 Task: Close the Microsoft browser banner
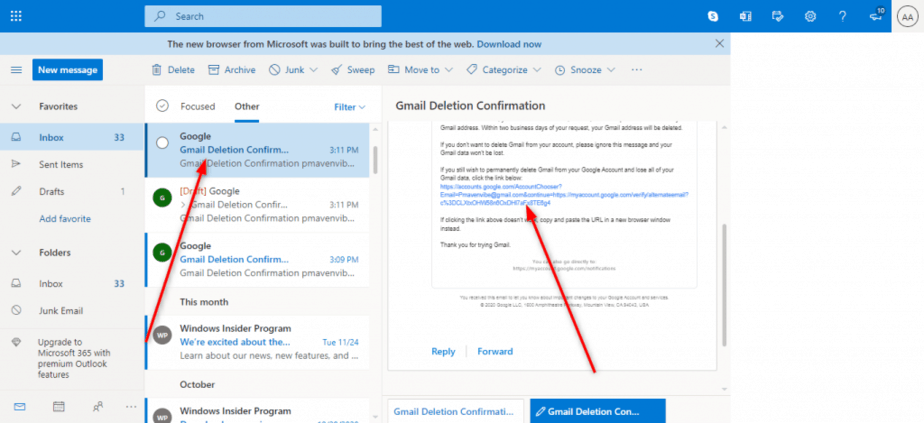[x=719, y=44]
